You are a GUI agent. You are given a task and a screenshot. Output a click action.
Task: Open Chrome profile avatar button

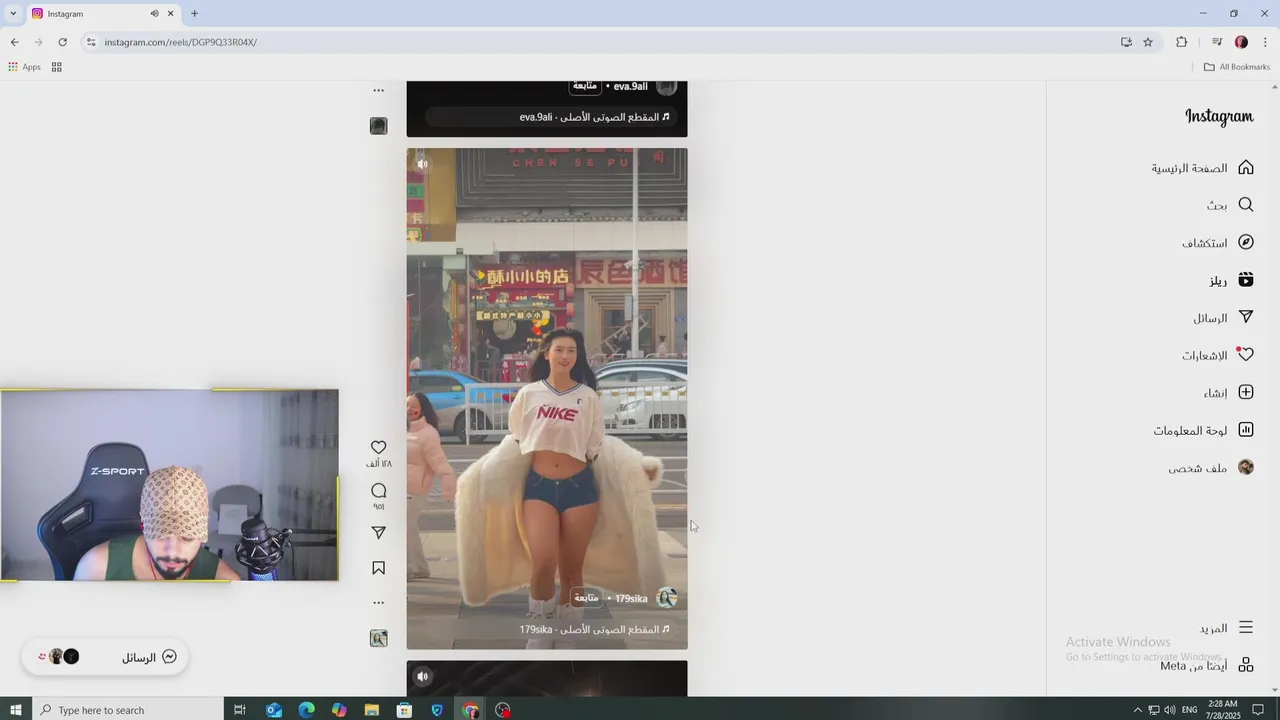[x=1241, y=42]
